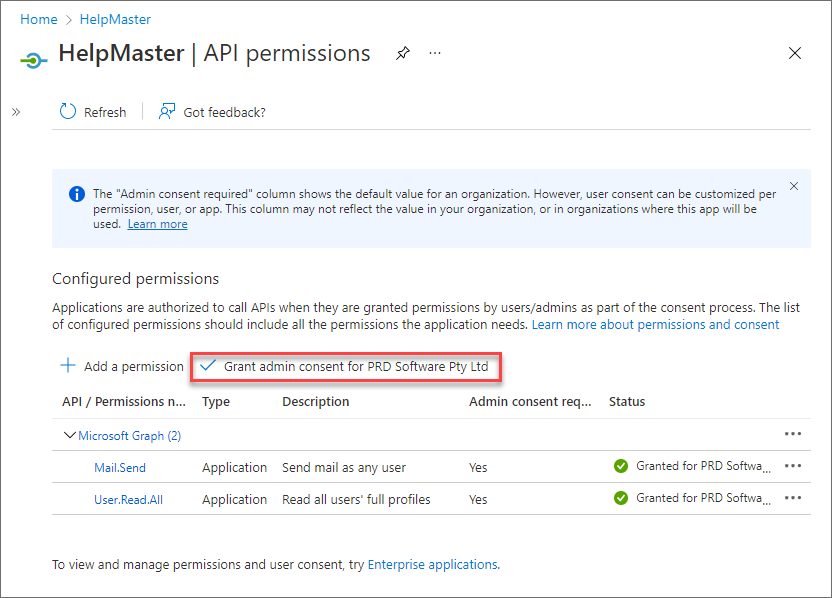832x598 pixels.
Task: Follow the Learn more link in the banner
Action: 158,224
